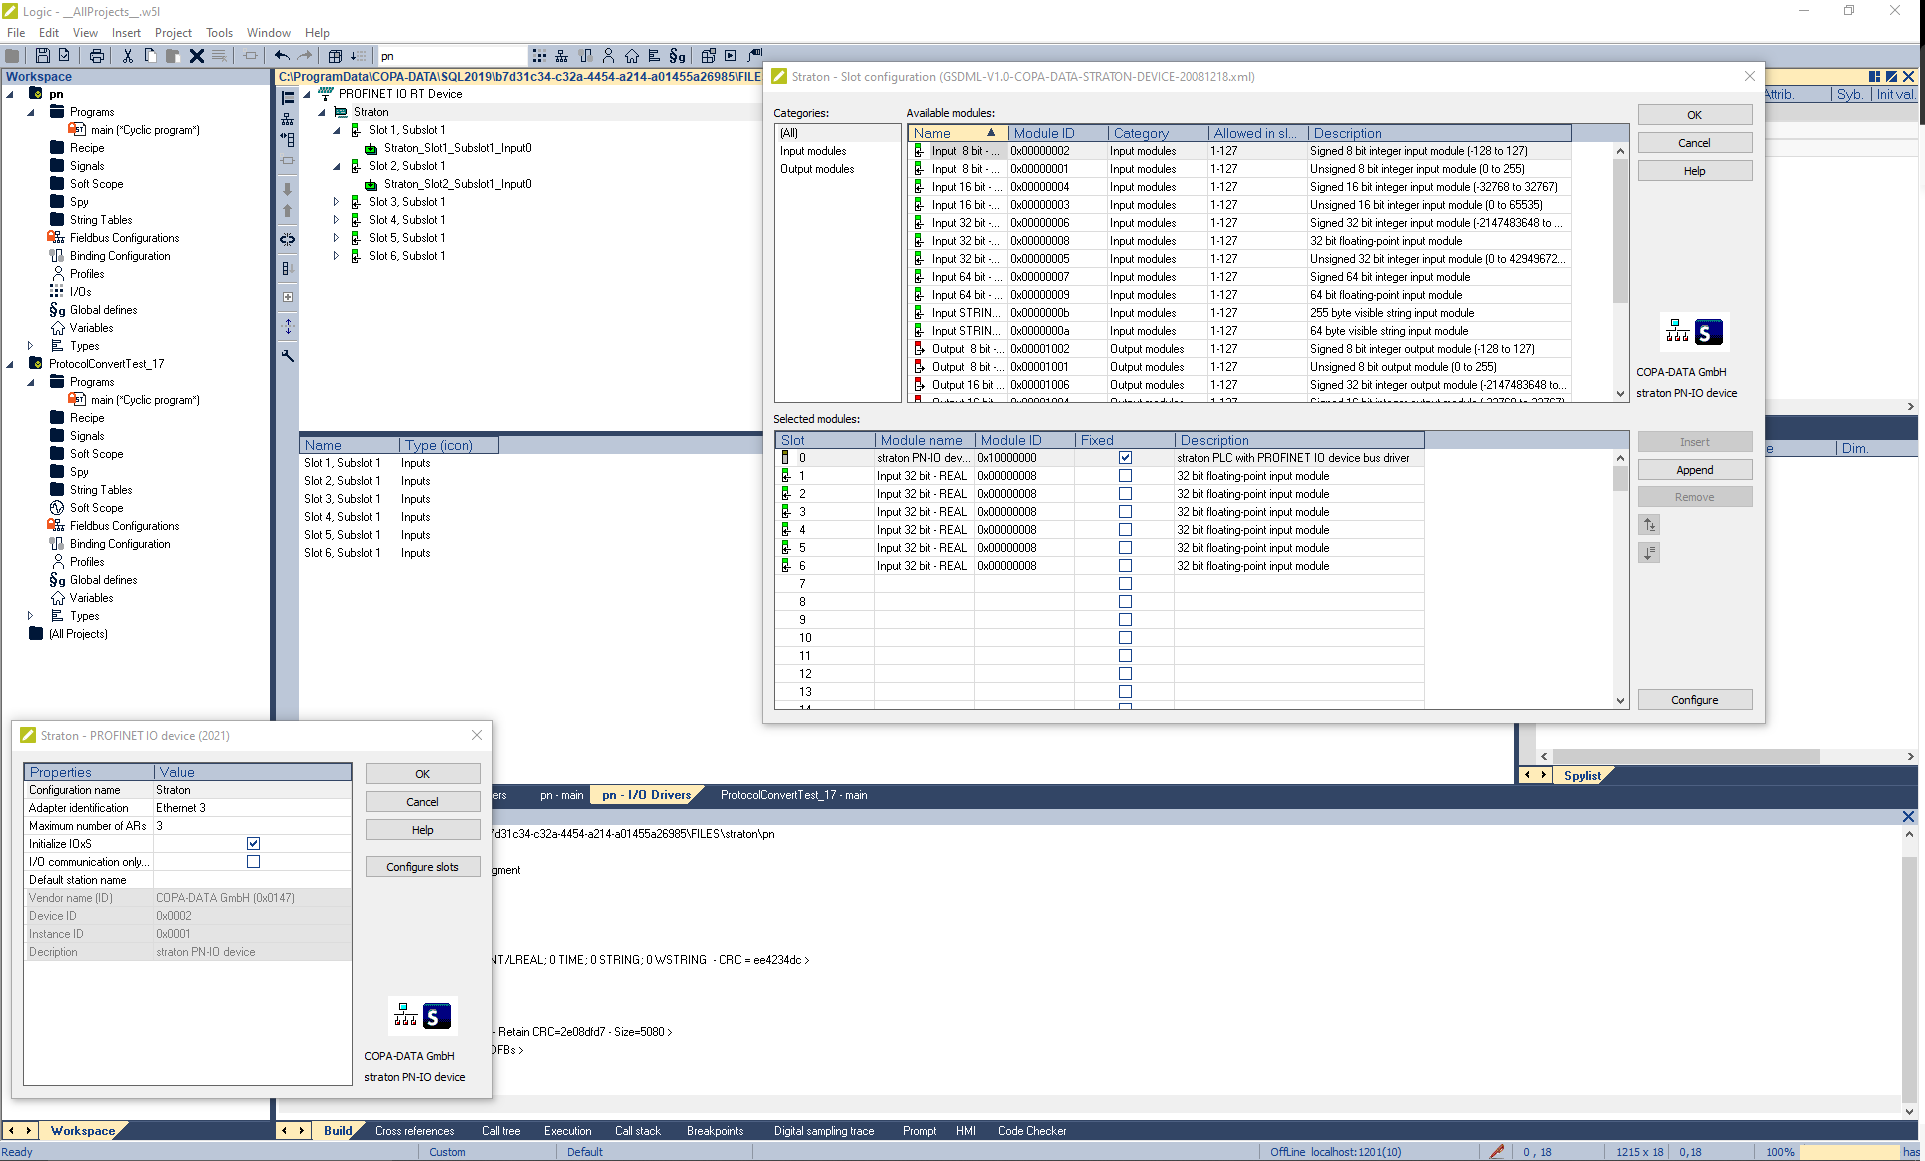
Task: Click the wrench tool icon in the driver sidebar
Action: click(x=288, y=356)
